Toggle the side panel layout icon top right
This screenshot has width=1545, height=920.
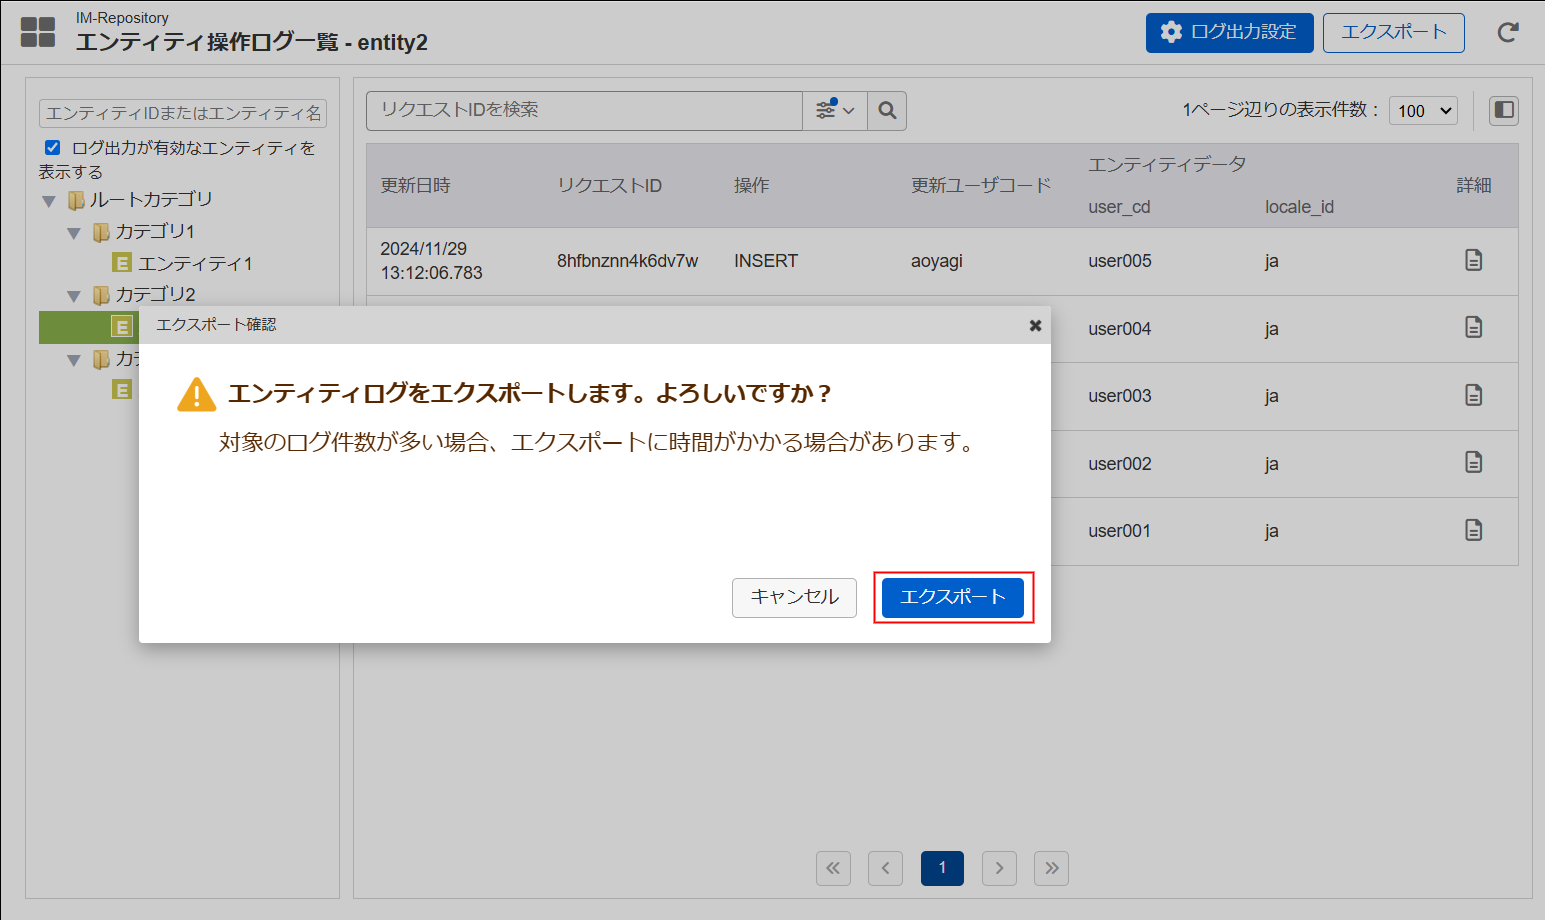[1503, 110]
